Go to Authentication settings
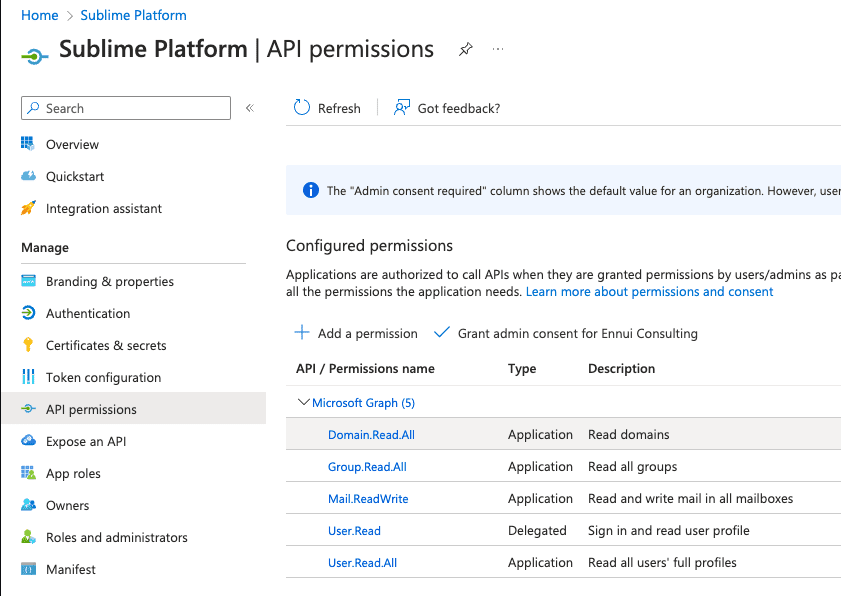This screenshot has width=841, height=596. click(x=88, y=313)
